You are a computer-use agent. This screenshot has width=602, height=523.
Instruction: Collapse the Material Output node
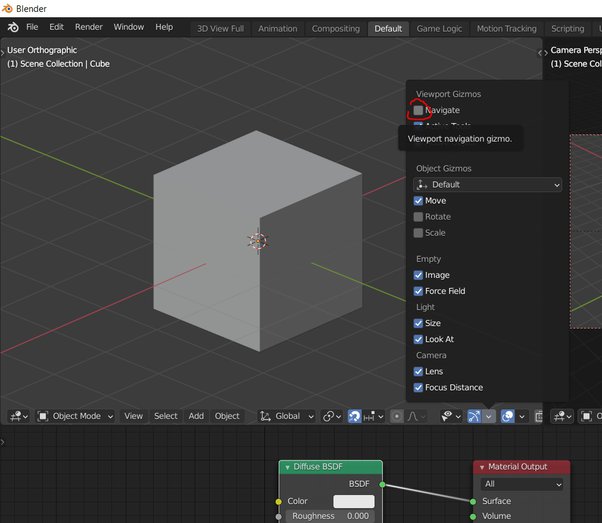482,467
